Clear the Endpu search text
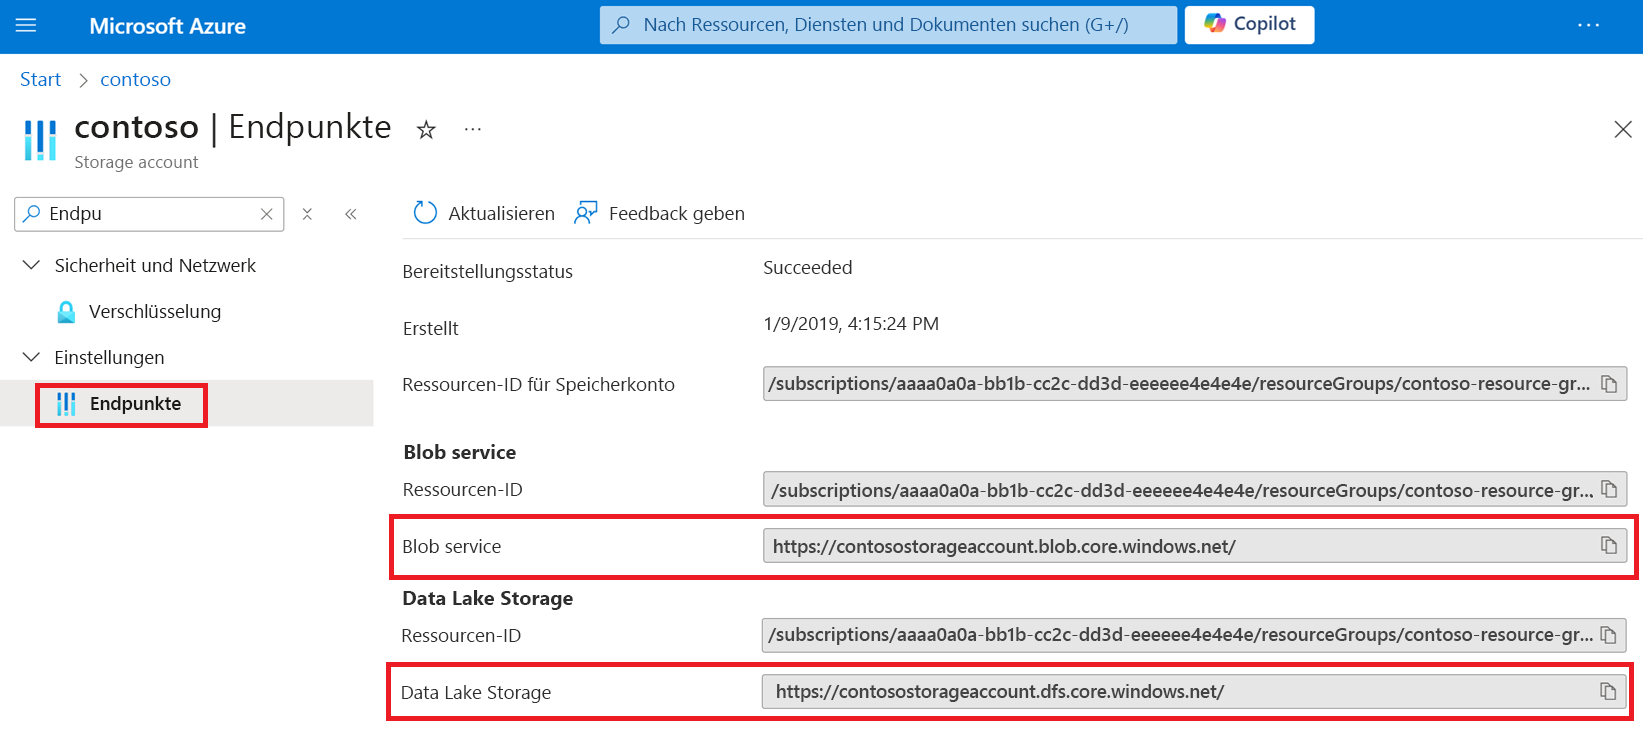 266,214
